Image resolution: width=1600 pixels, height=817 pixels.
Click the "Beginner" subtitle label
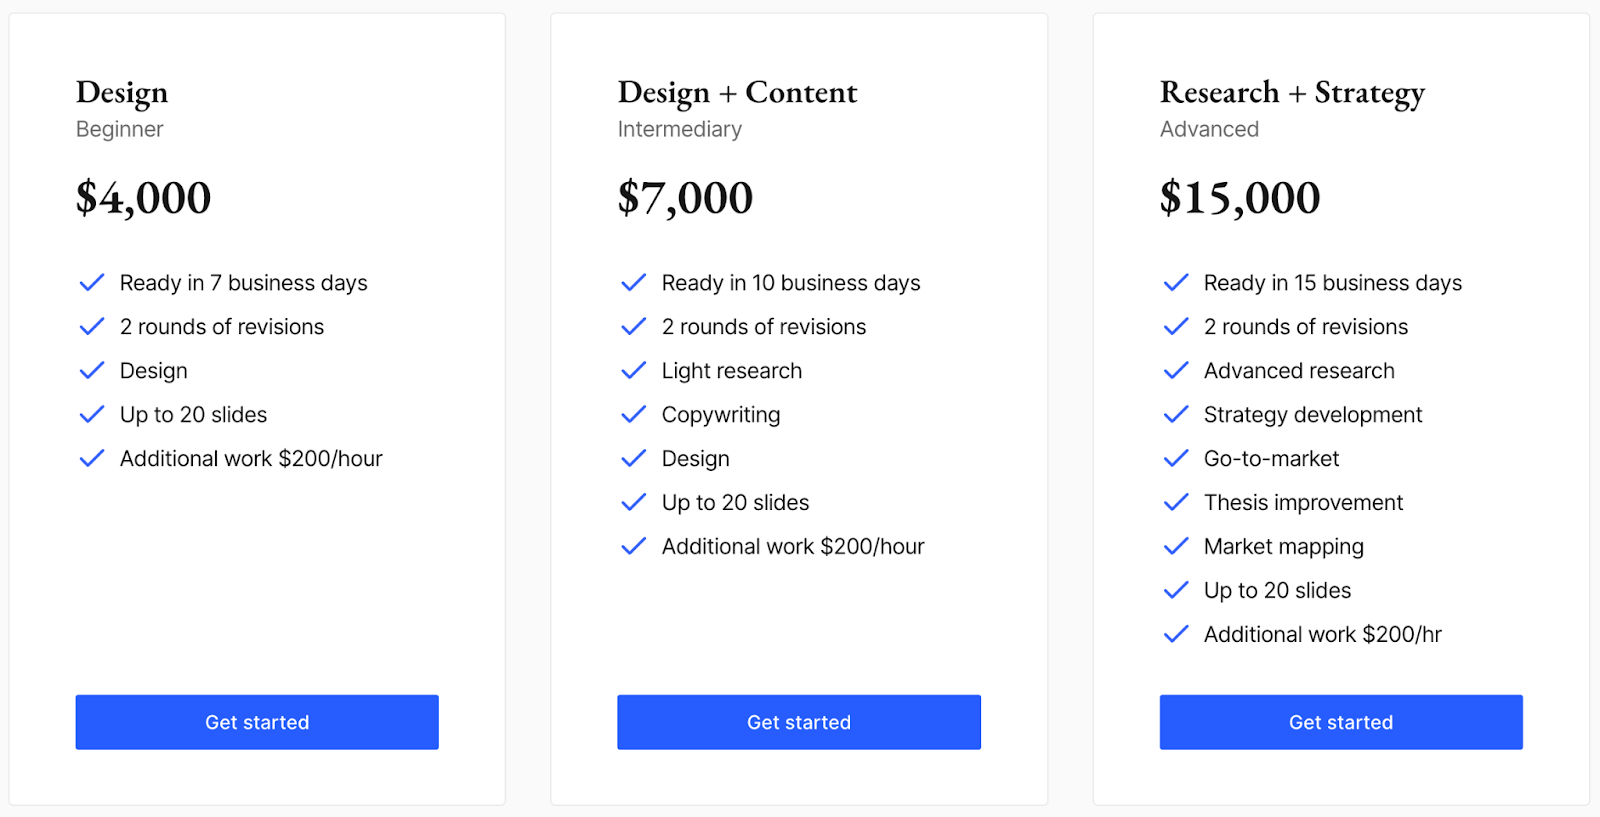[x=119, y=128]
